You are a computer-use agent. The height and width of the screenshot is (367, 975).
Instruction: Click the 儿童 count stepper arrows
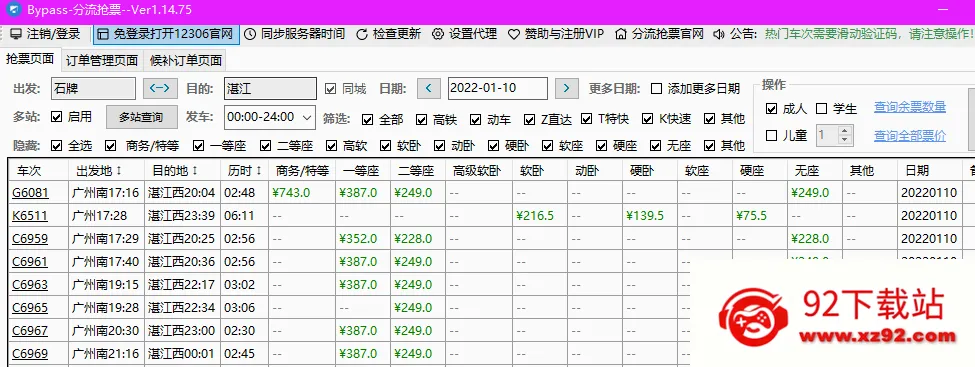pyautogui.click(x=844, y=135)
